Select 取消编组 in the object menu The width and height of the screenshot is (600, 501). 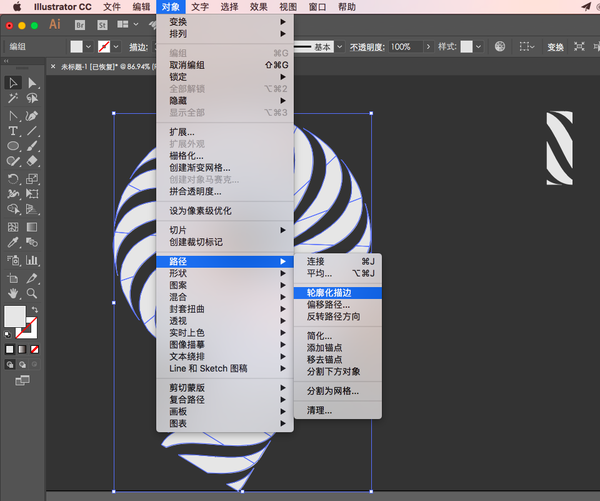pos(225,65)
